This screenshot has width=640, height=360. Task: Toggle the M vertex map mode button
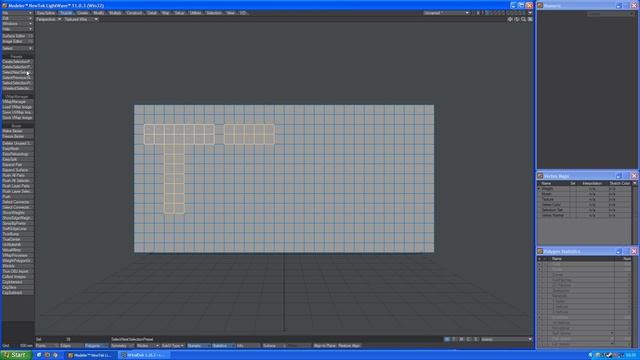tap(462, 339)
